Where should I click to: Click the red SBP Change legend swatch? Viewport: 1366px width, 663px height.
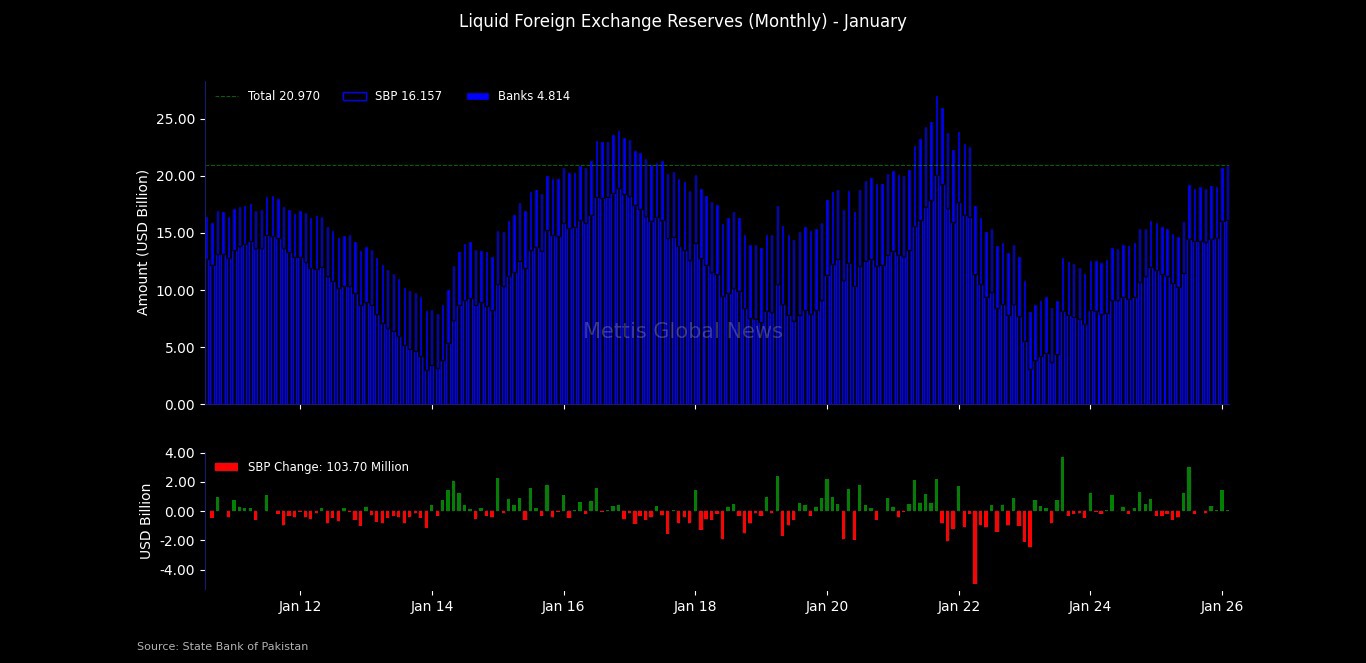coord(226,467)
